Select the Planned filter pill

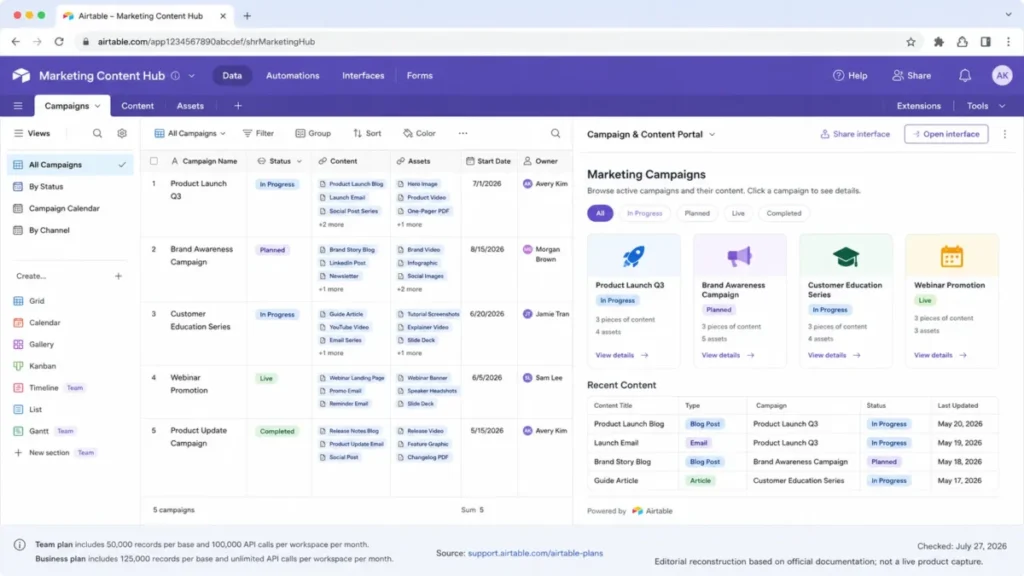coord(697,213)
